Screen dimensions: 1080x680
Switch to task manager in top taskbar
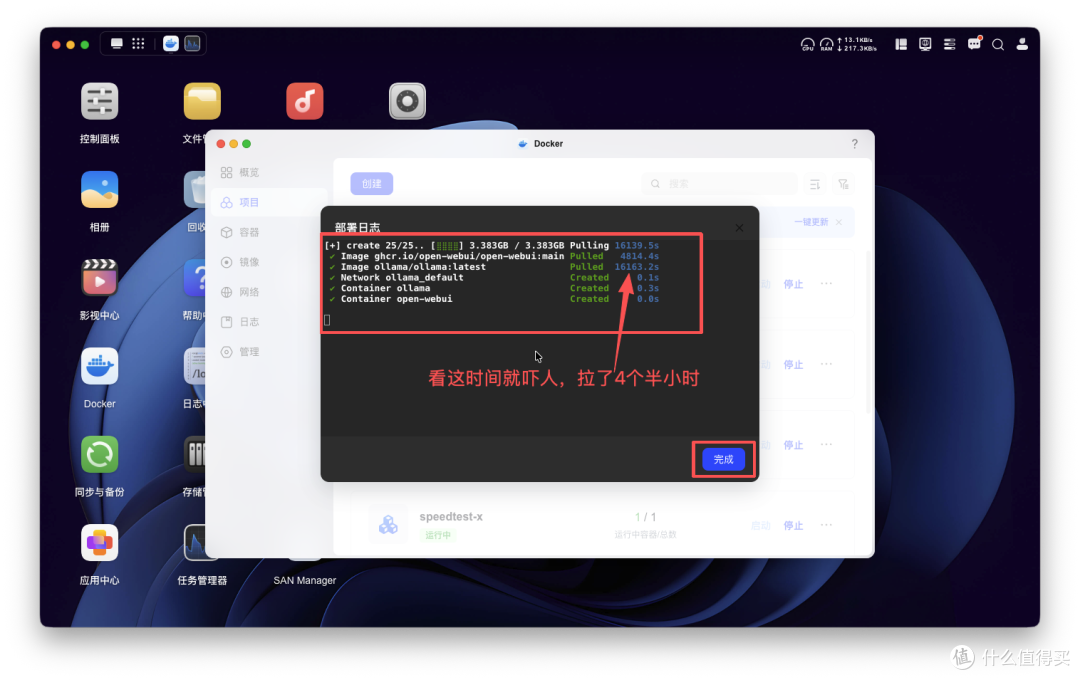point(192,43)
